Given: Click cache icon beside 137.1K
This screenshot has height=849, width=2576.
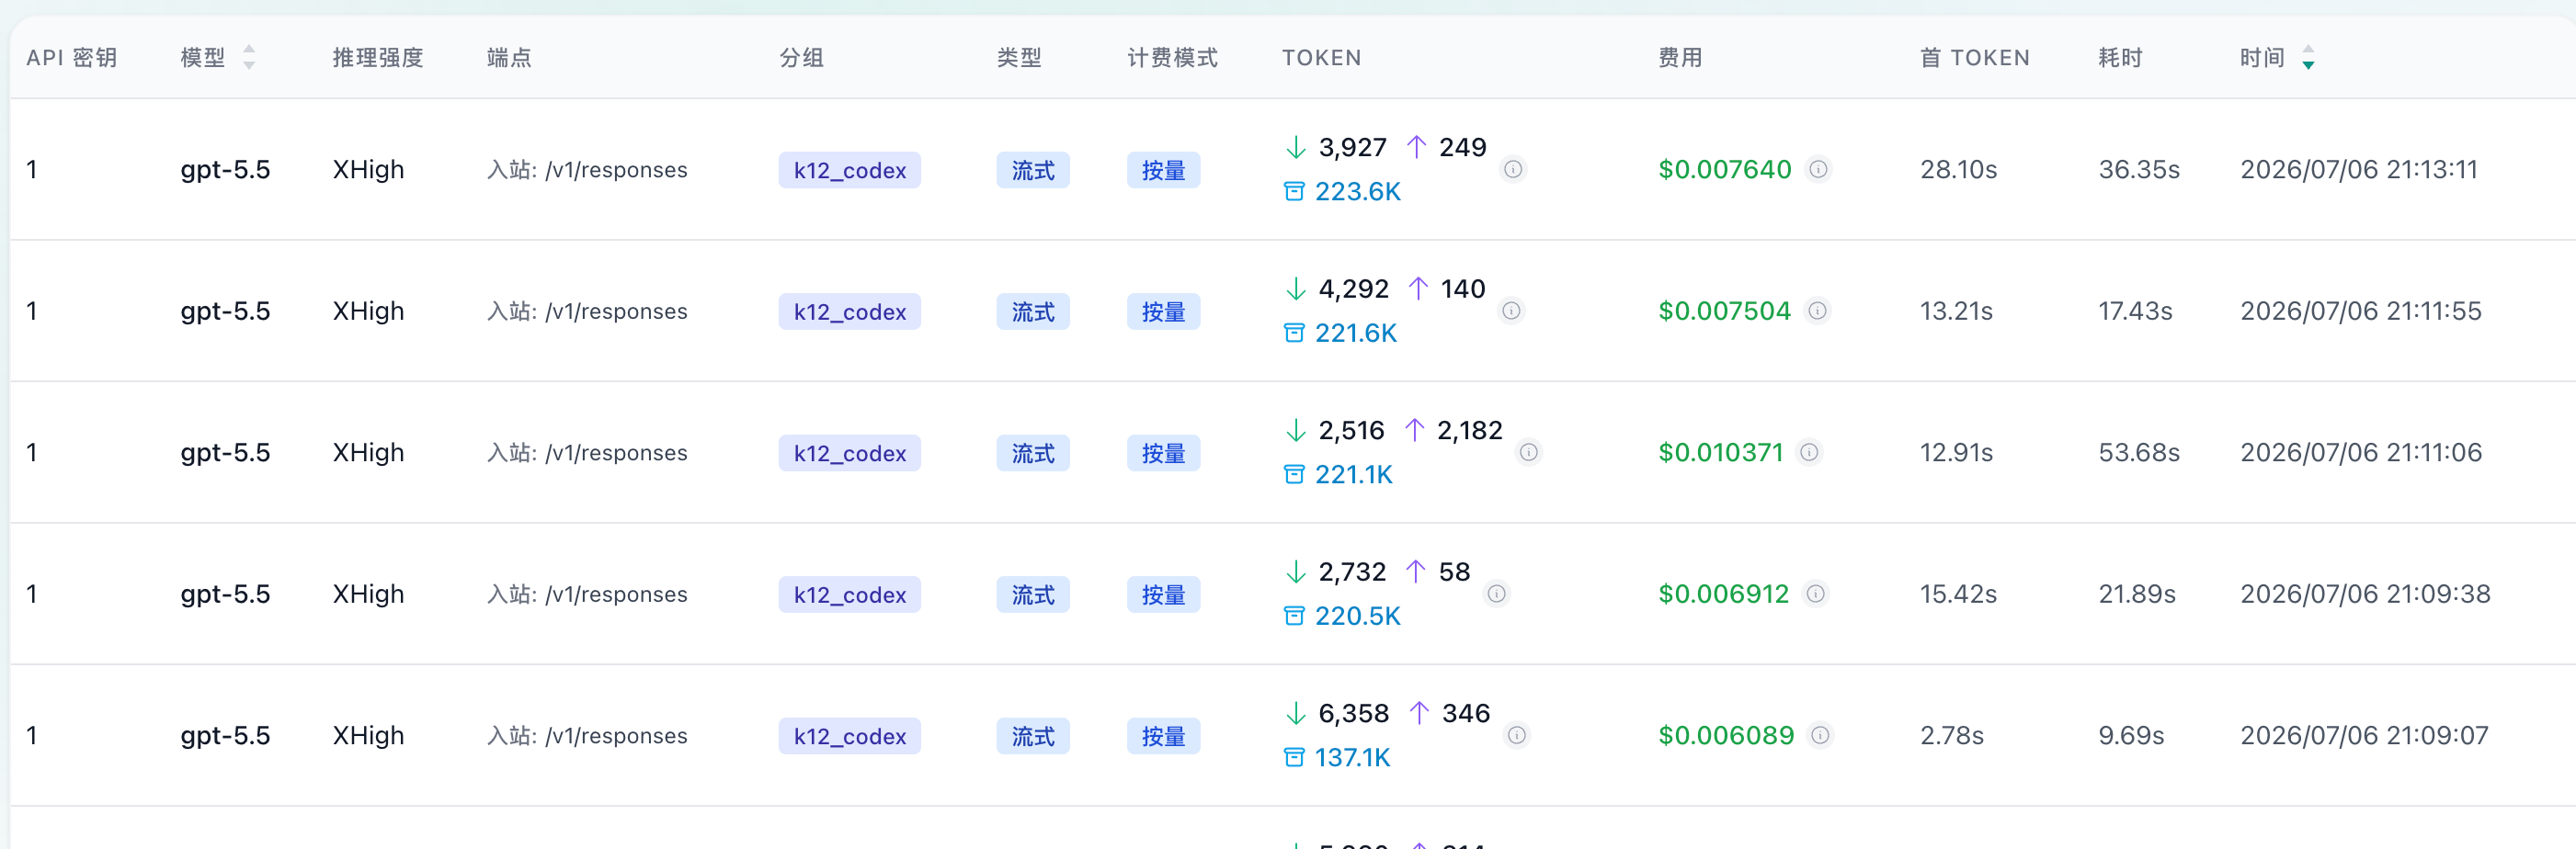Looking at the screenshot, I should click(x=1294, y=757).
